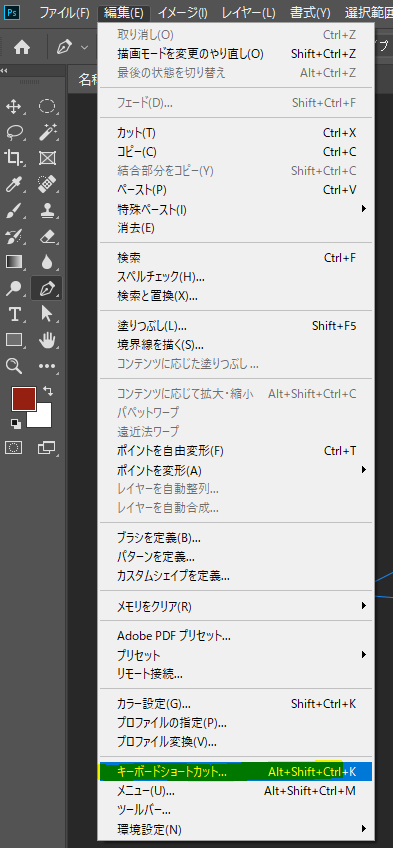Click the Photoshop Ps logo
This screenshot has height=848, width=393.
[12, 11]
